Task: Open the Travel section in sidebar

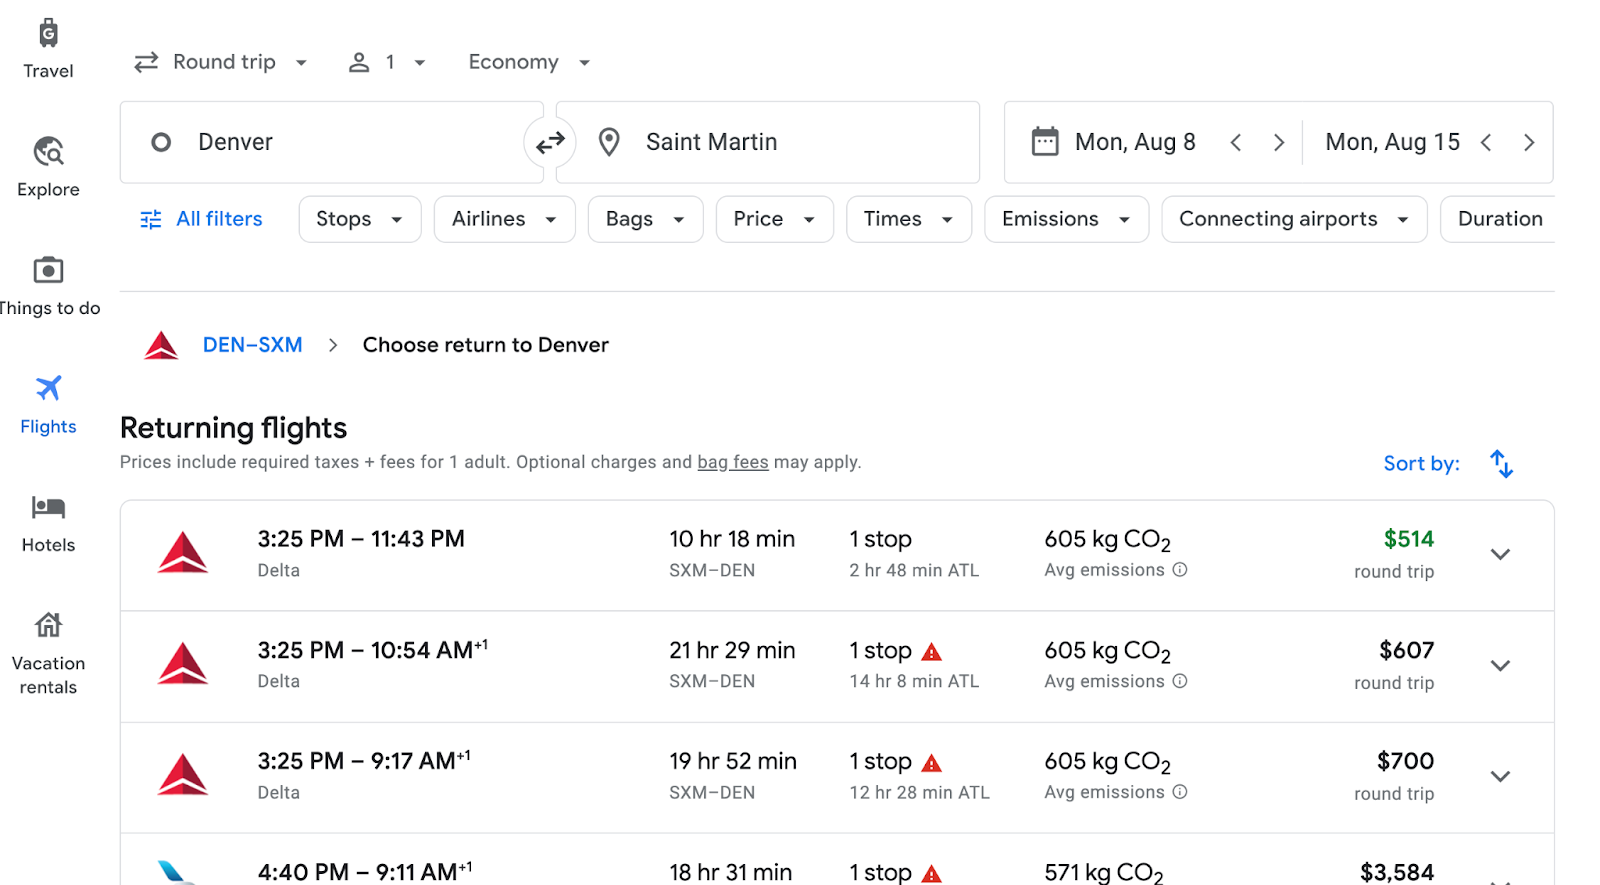Action: coord(48,48)
